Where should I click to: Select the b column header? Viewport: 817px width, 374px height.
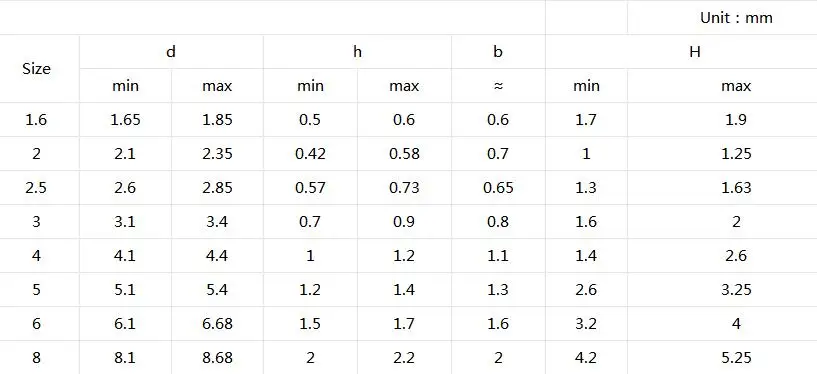[x=498, y=52]
